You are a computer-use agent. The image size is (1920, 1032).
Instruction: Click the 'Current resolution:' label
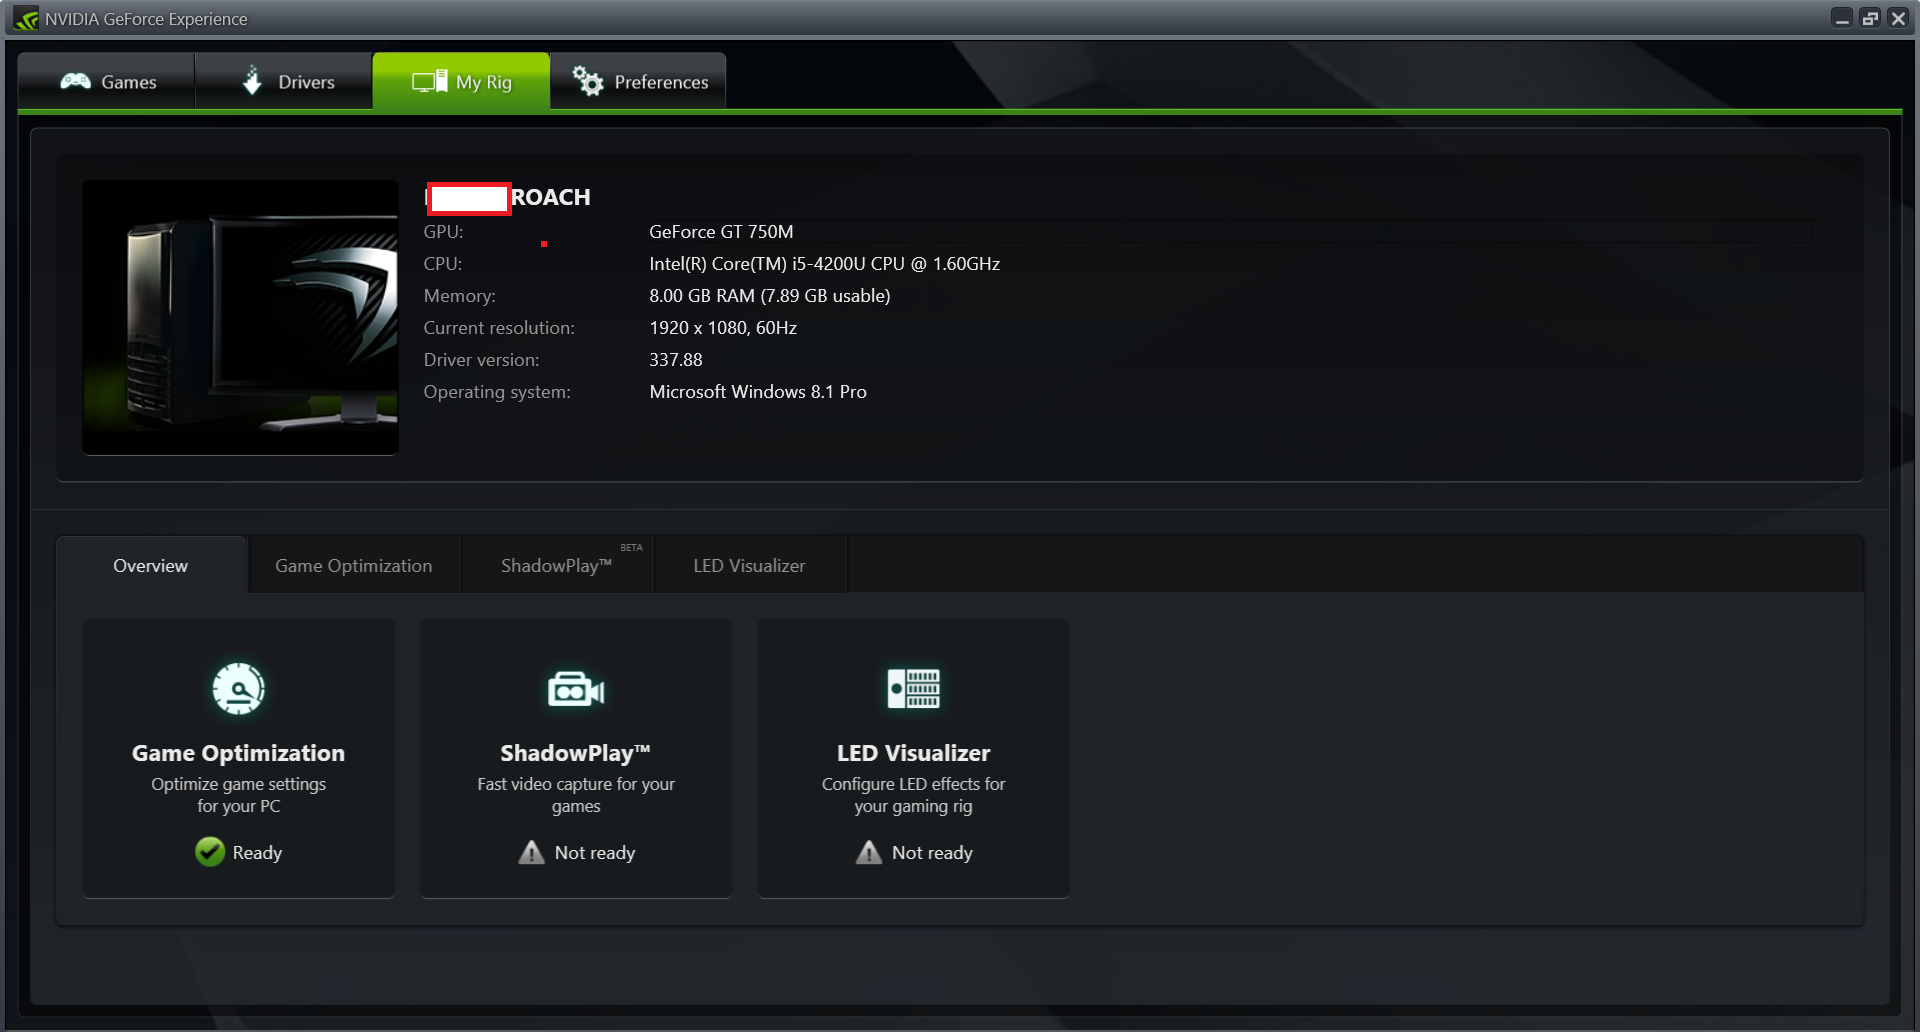click(x=499, y=328)
